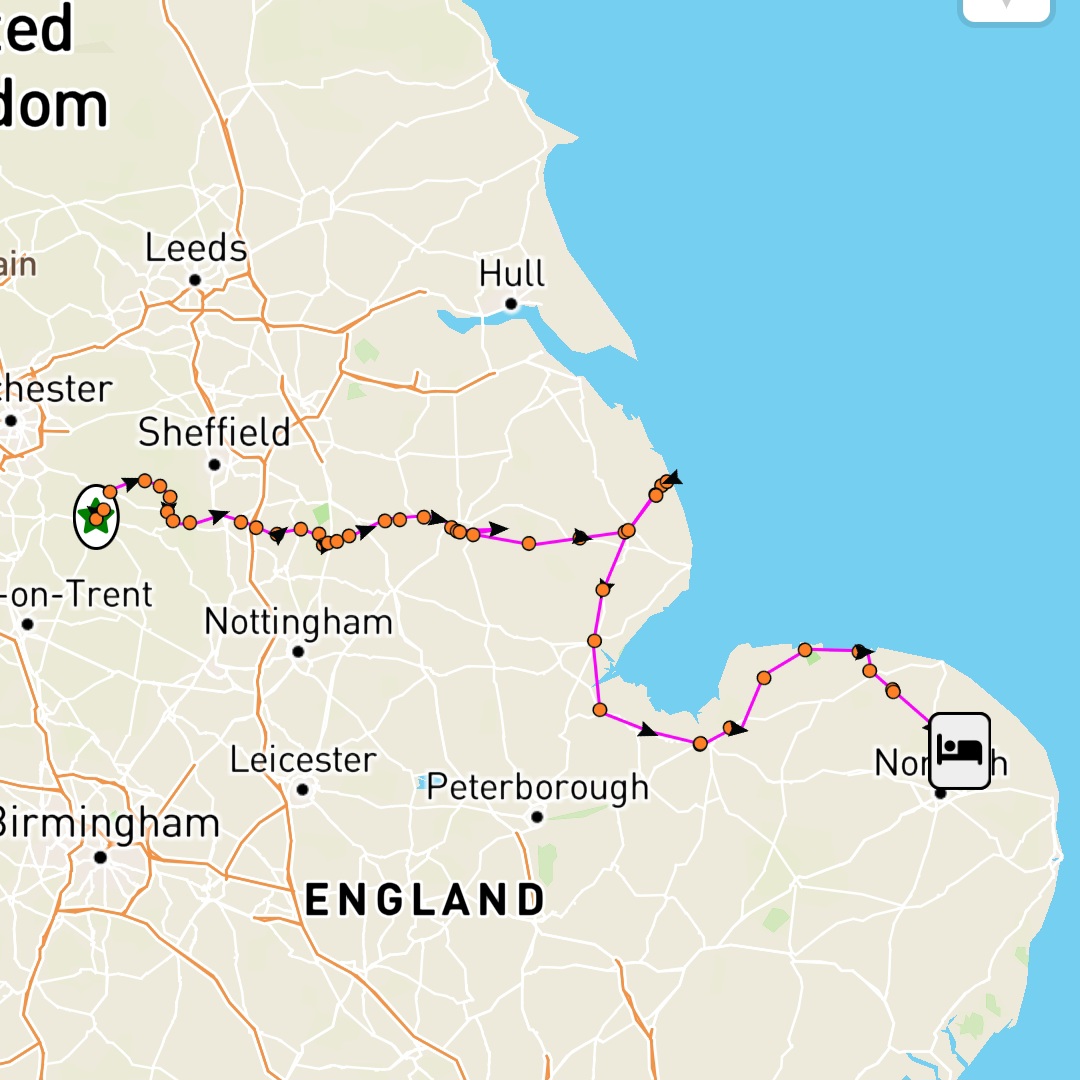
Task: Select the Leeds city label
Action: click(x=196, y=248)
